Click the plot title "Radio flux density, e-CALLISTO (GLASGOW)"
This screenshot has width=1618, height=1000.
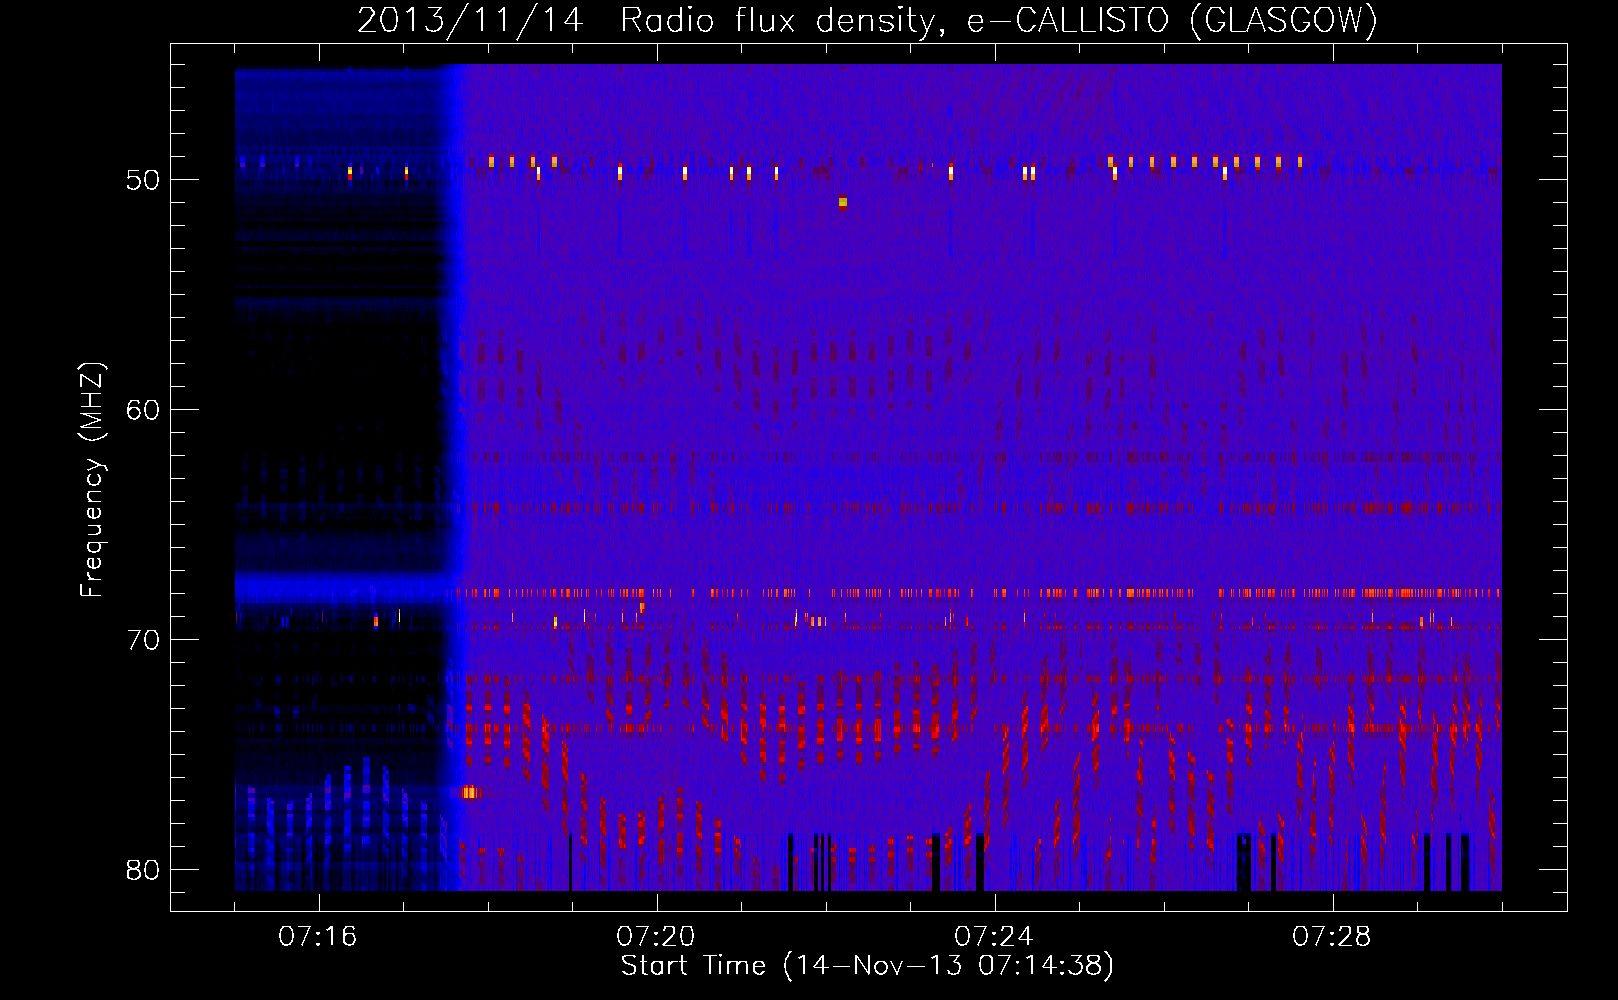[998, 20]
